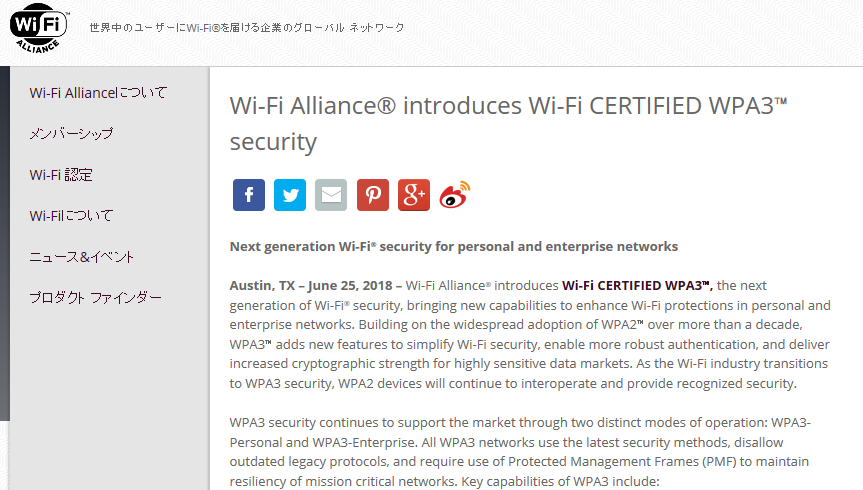The image size is (863, 490).
Task: Click the Japanese tagline beside the logo
Action: click(x=247, y=28)
